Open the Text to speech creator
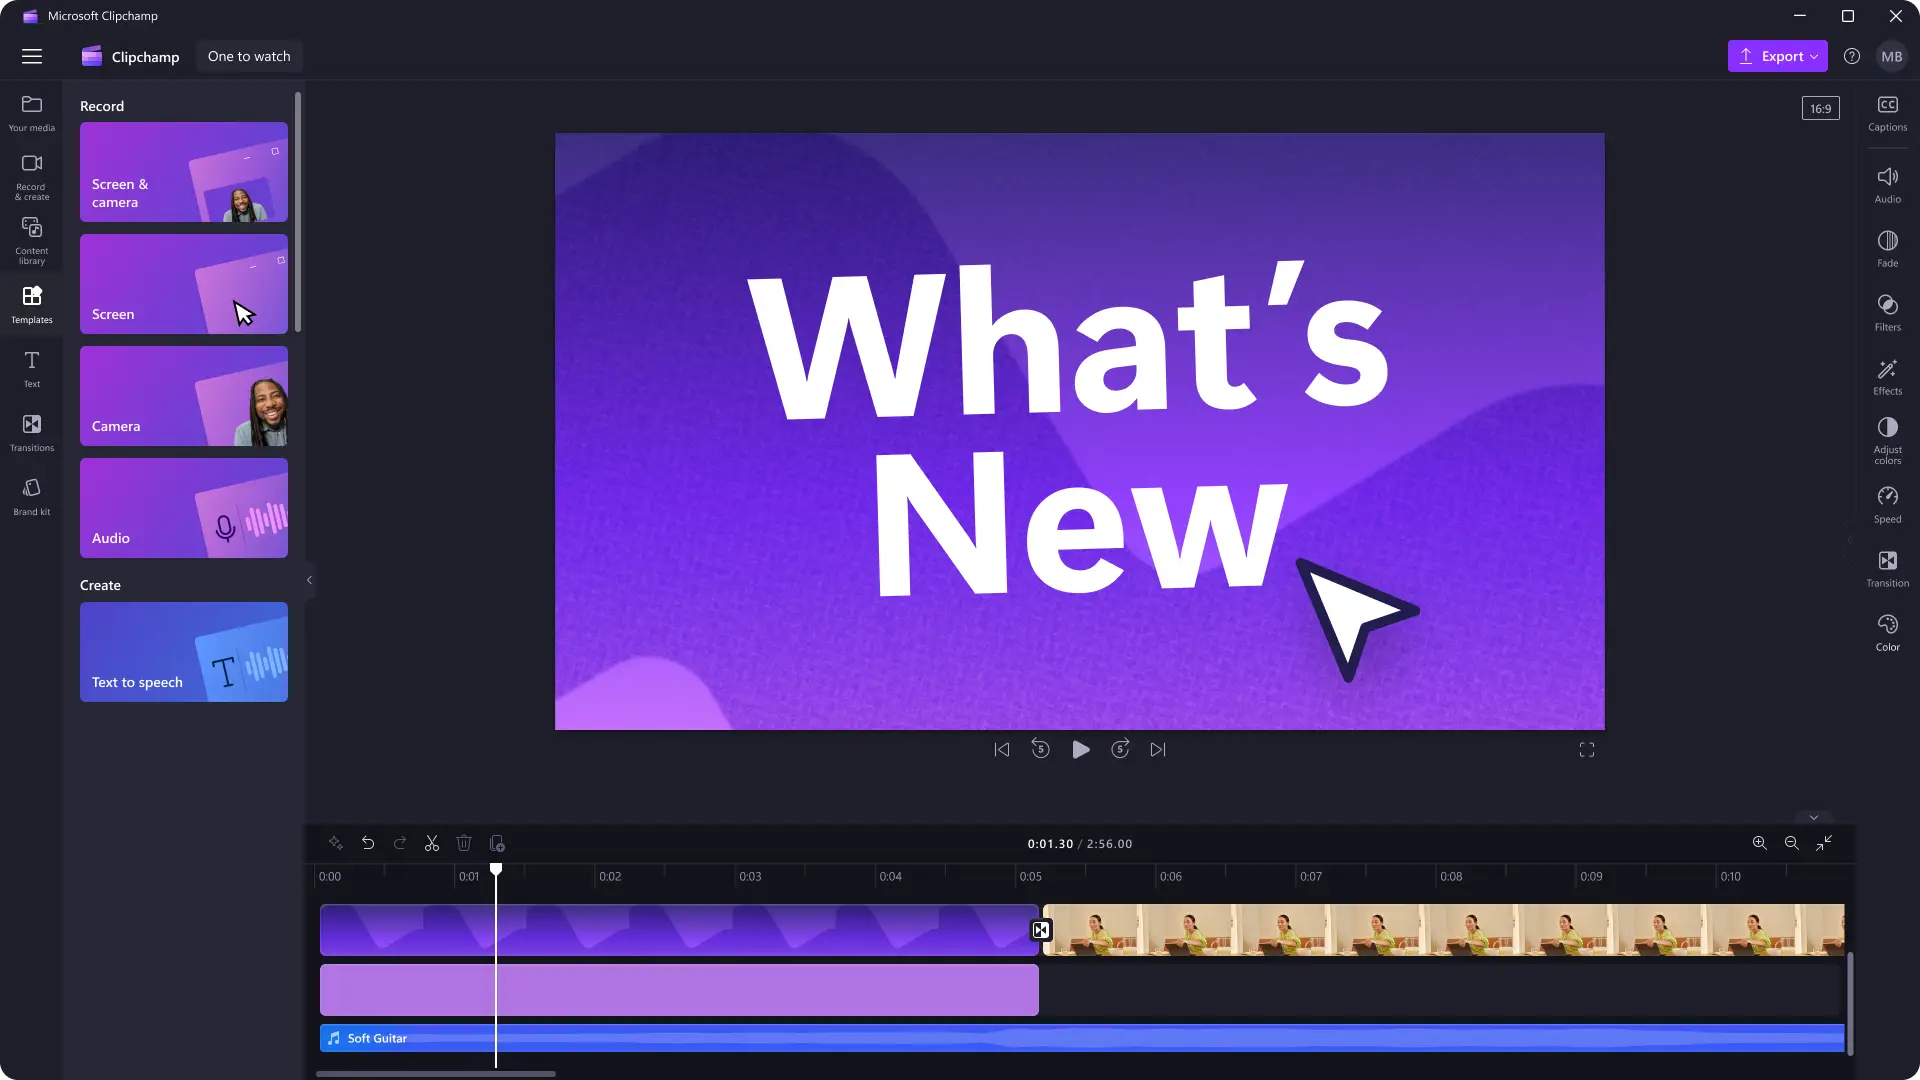The height and width of the screenshot is (1080, 1920). pos(184,652)
